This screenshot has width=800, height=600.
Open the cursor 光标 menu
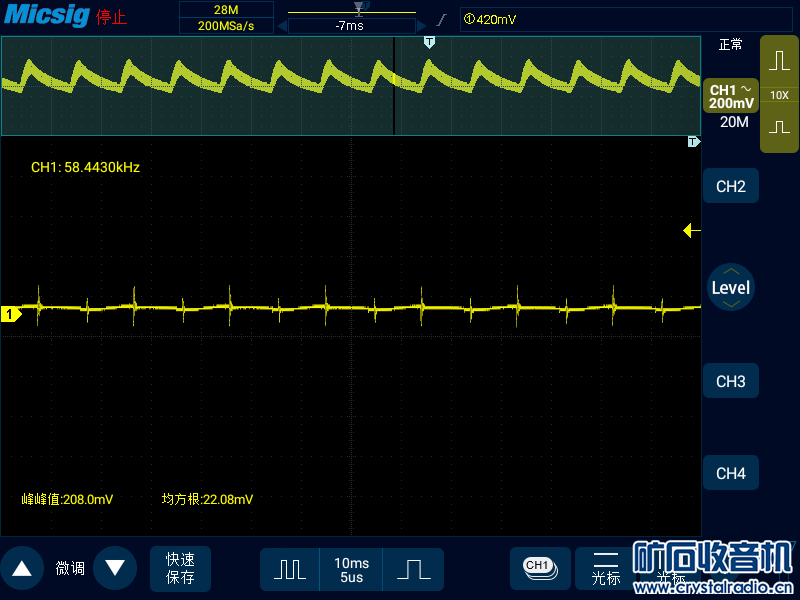click(606, 568)
